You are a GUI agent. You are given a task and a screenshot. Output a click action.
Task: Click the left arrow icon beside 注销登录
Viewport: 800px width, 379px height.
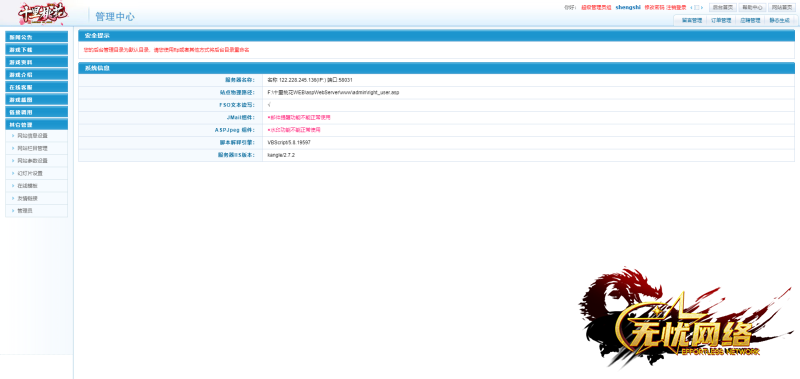coord(691,7)
